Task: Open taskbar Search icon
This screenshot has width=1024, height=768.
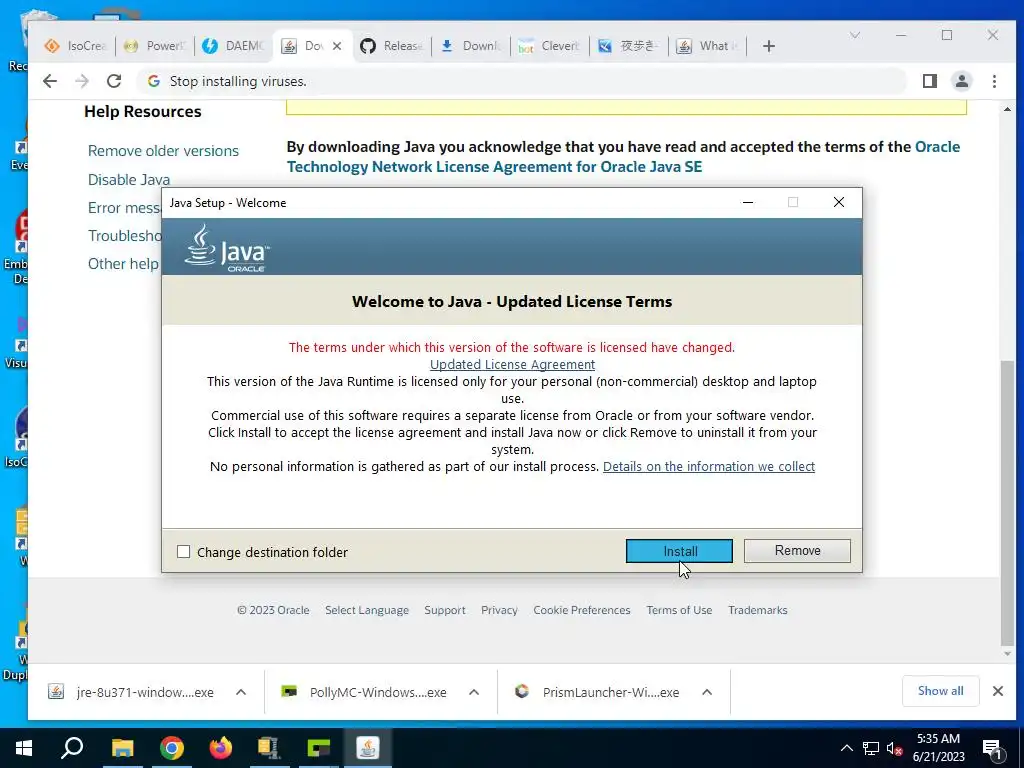Action: pos(72,748)
